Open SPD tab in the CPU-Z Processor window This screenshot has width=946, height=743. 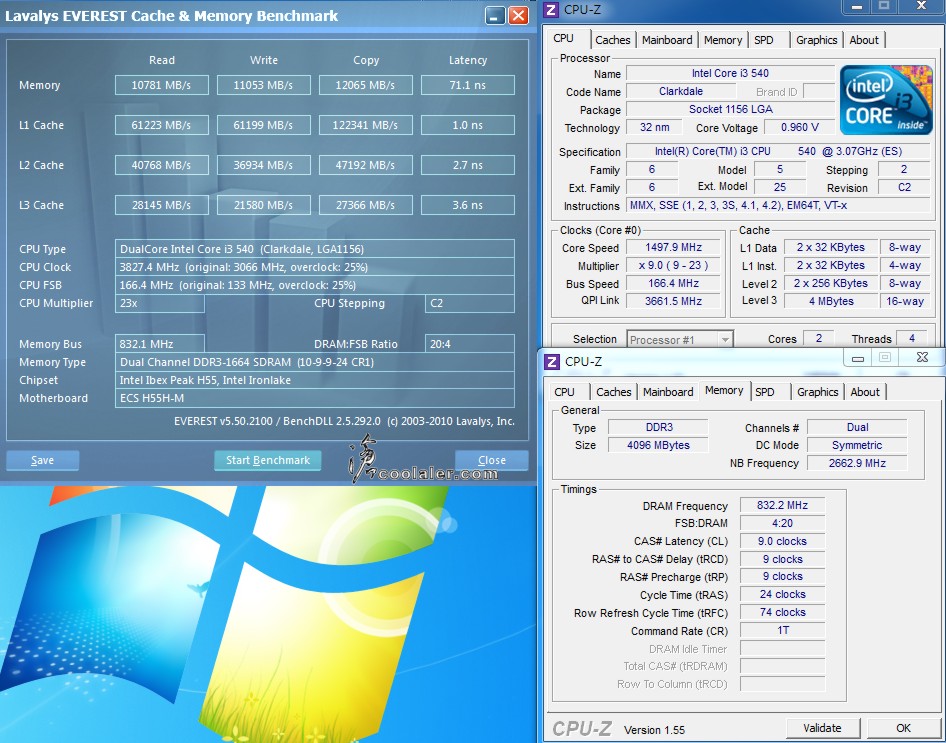coord(764,40)
